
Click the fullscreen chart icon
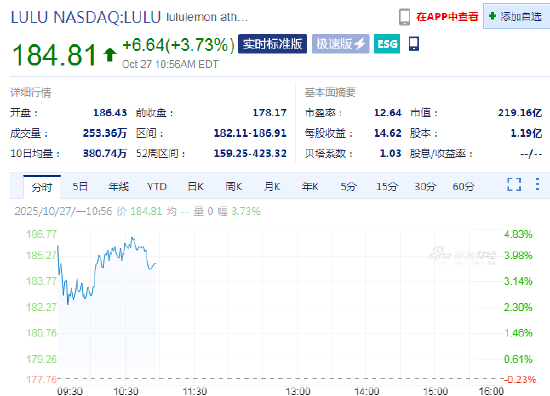514,184
